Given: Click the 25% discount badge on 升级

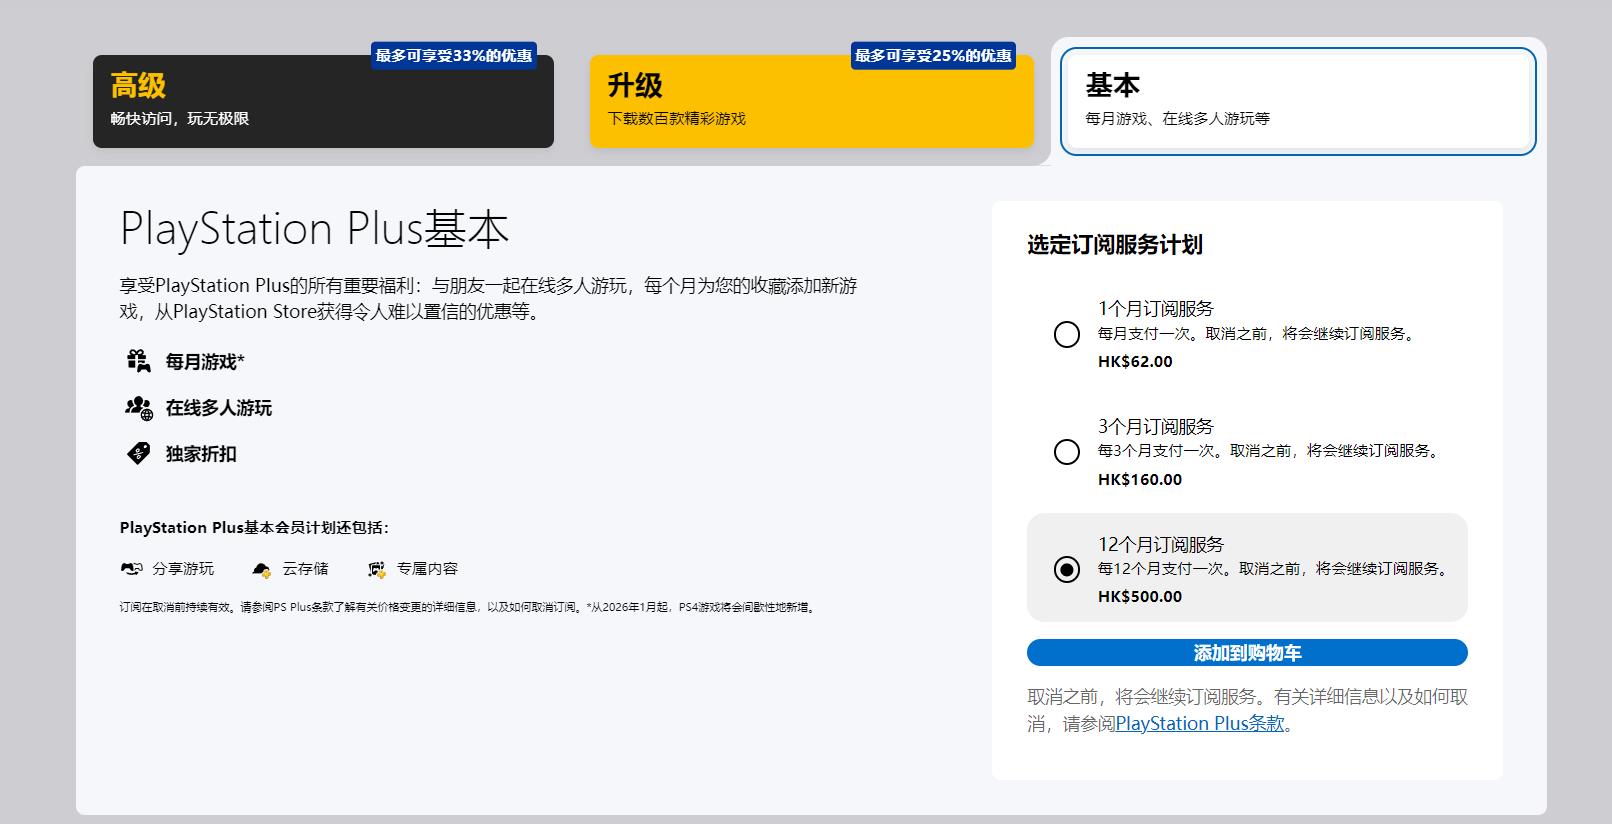Looking at the screenshot, I should pos(933,56).
